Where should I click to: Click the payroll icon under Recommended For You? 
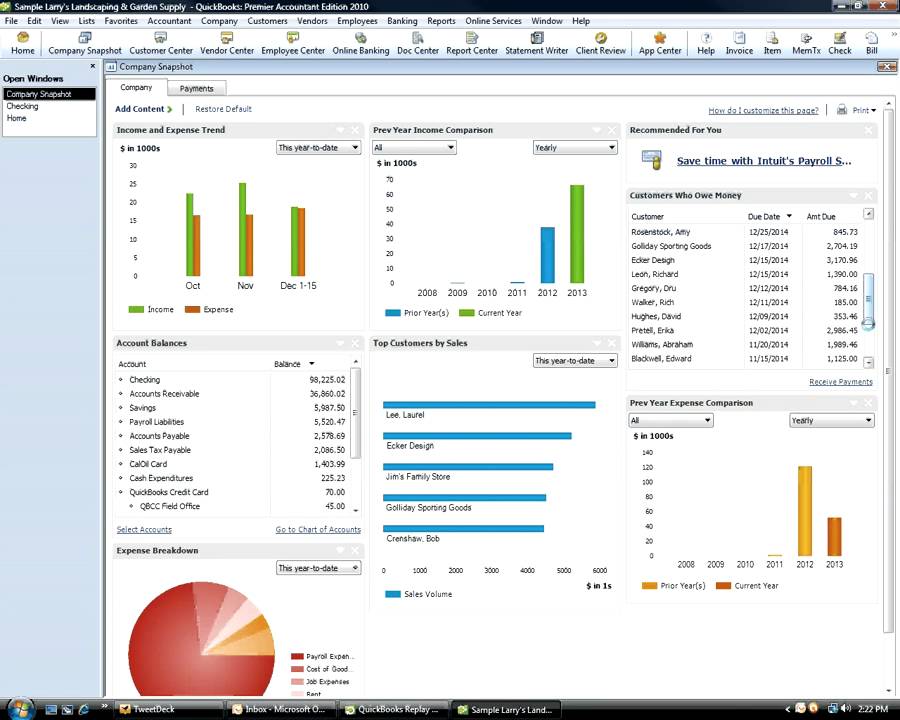(652, 160)
